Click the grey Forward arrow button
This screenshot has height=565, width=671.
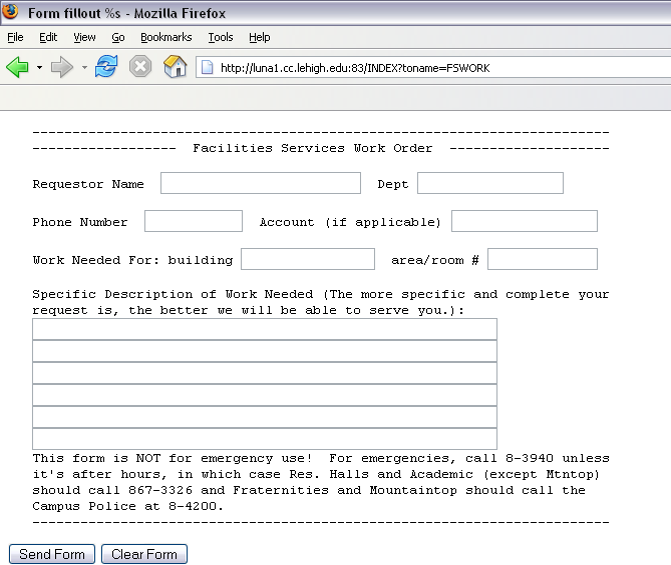coord(62,67)
